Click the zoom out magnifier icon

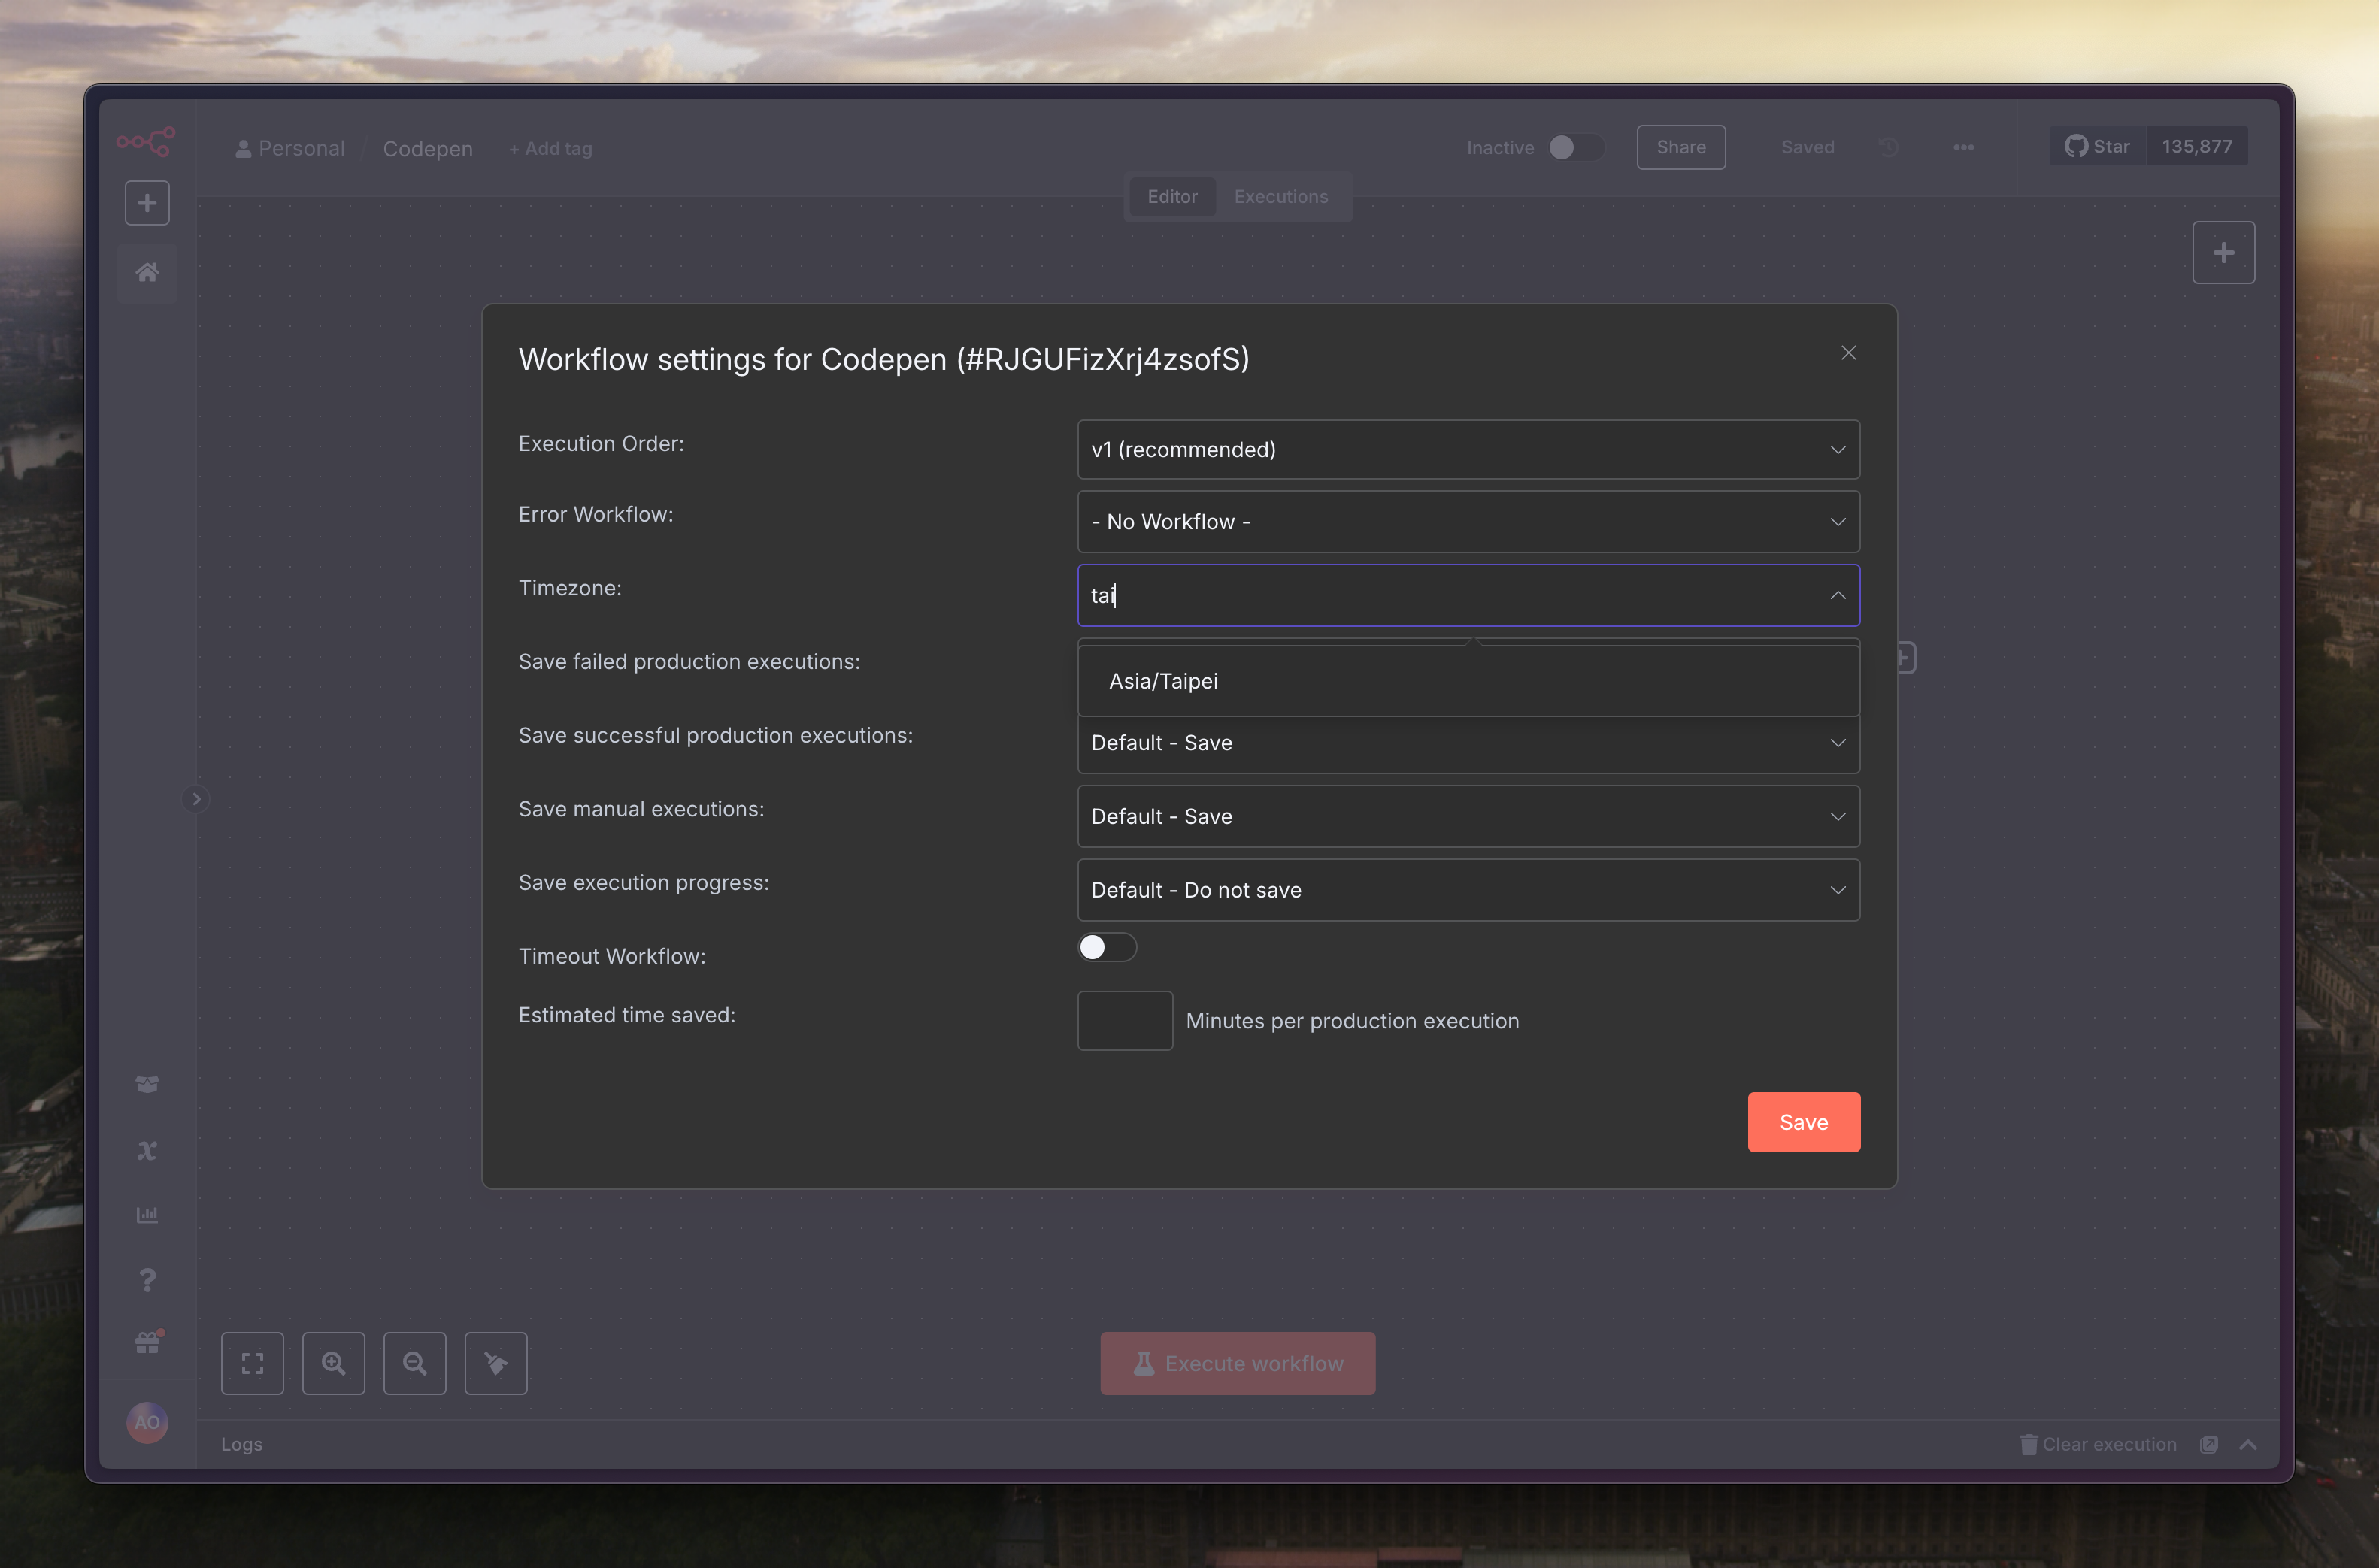click(414, 1362)
